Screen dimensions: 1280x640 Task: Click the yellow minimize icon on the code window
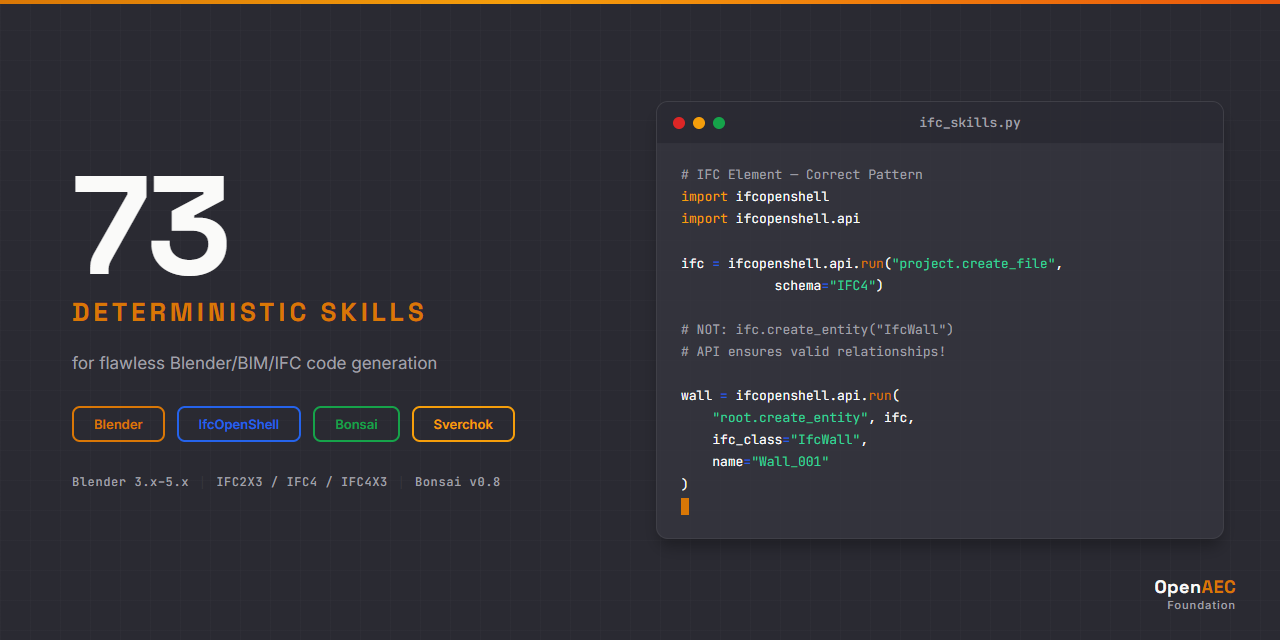tap(699, 122)
